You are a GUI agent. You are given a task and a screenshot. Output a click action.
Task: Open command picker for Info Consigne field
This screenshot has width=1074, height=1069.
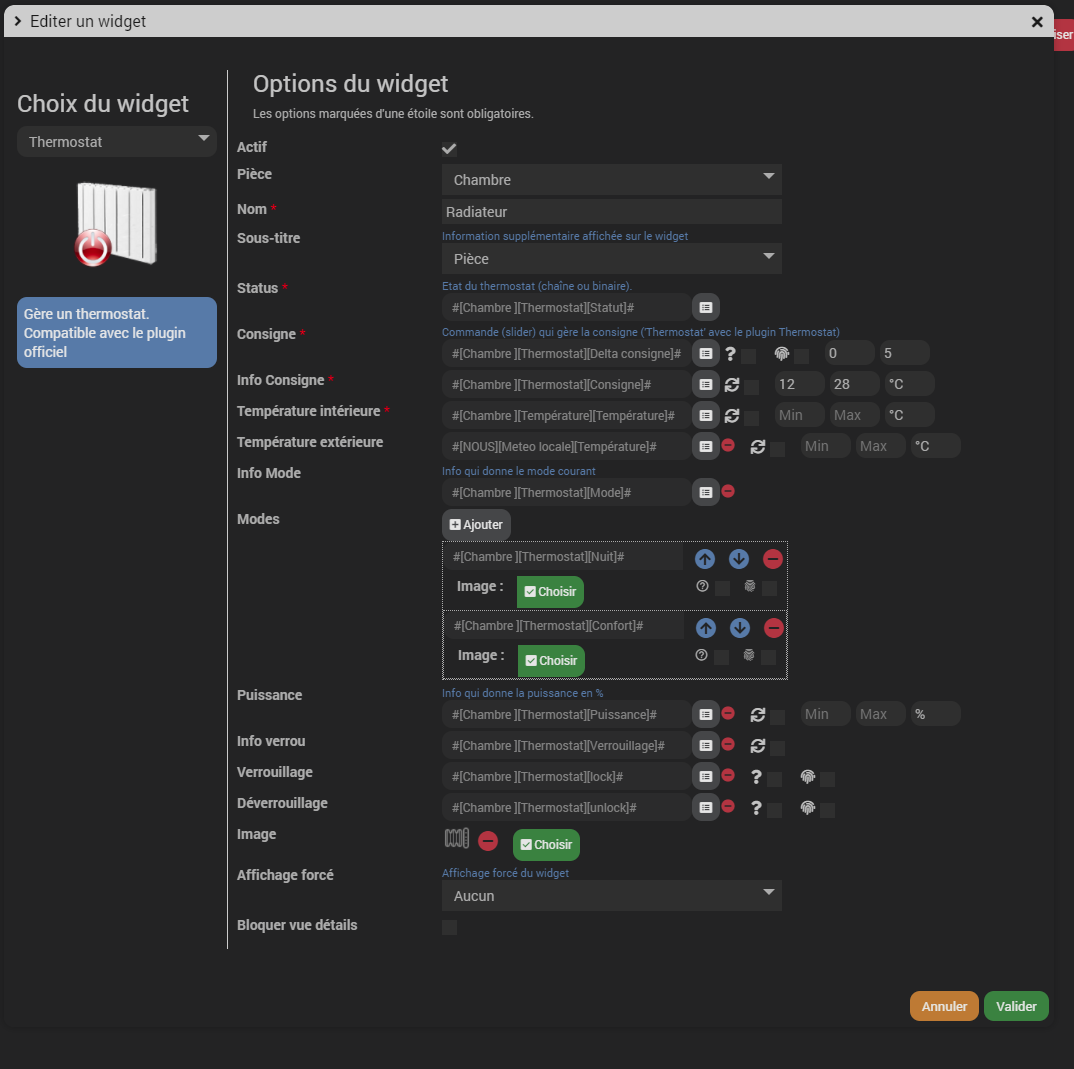click(705, 384)
